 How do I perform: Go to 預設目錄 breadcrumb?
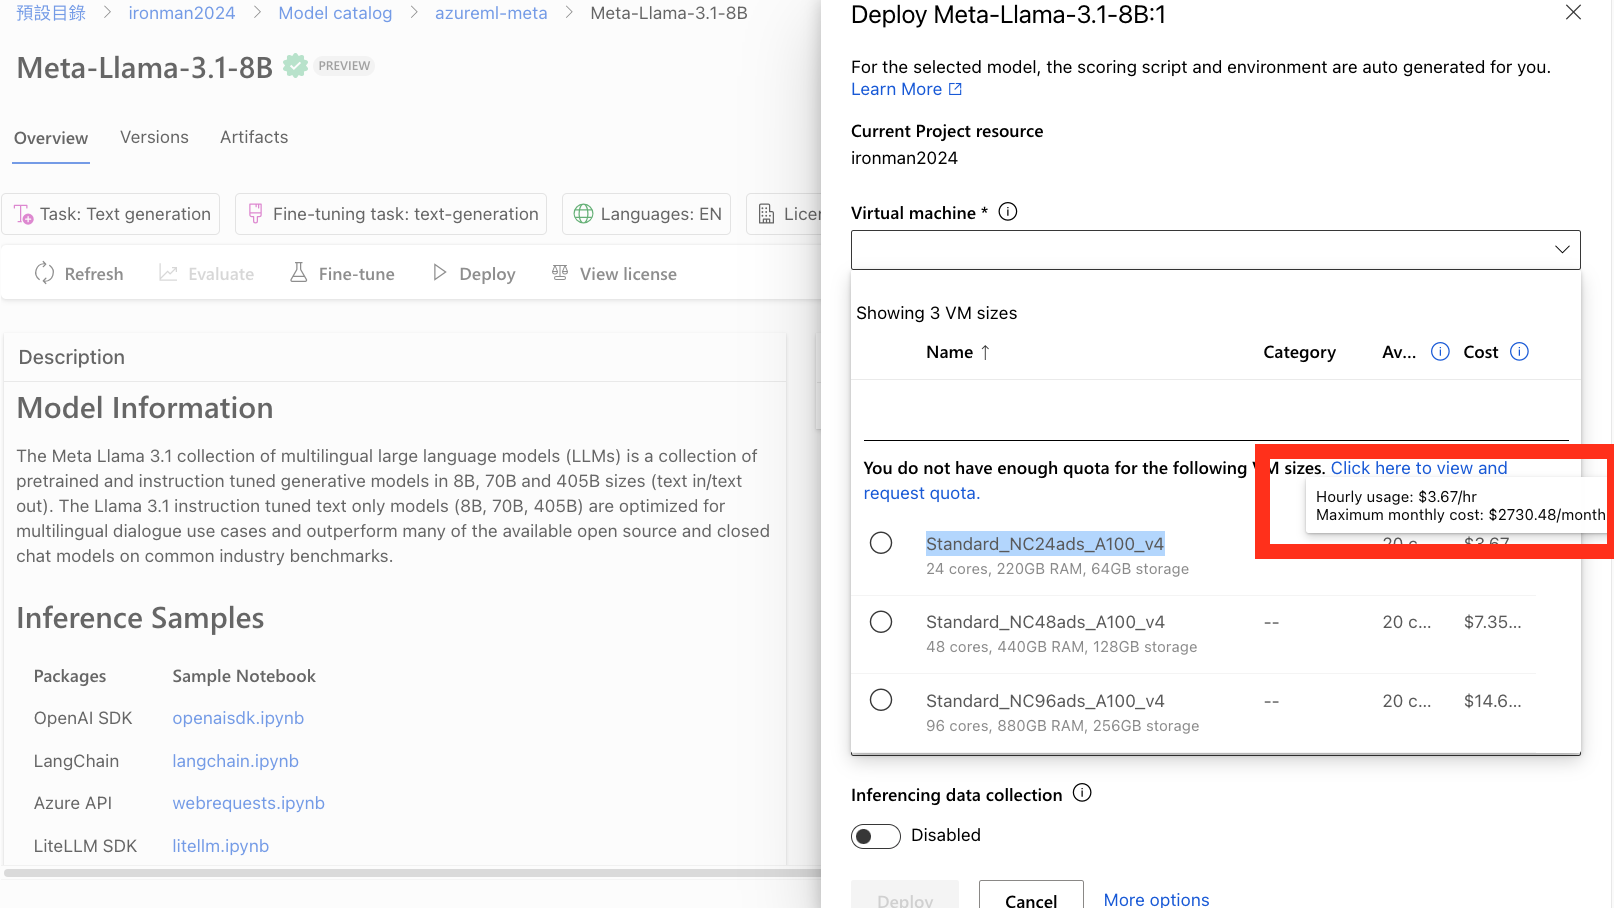(x=51, y=13)
